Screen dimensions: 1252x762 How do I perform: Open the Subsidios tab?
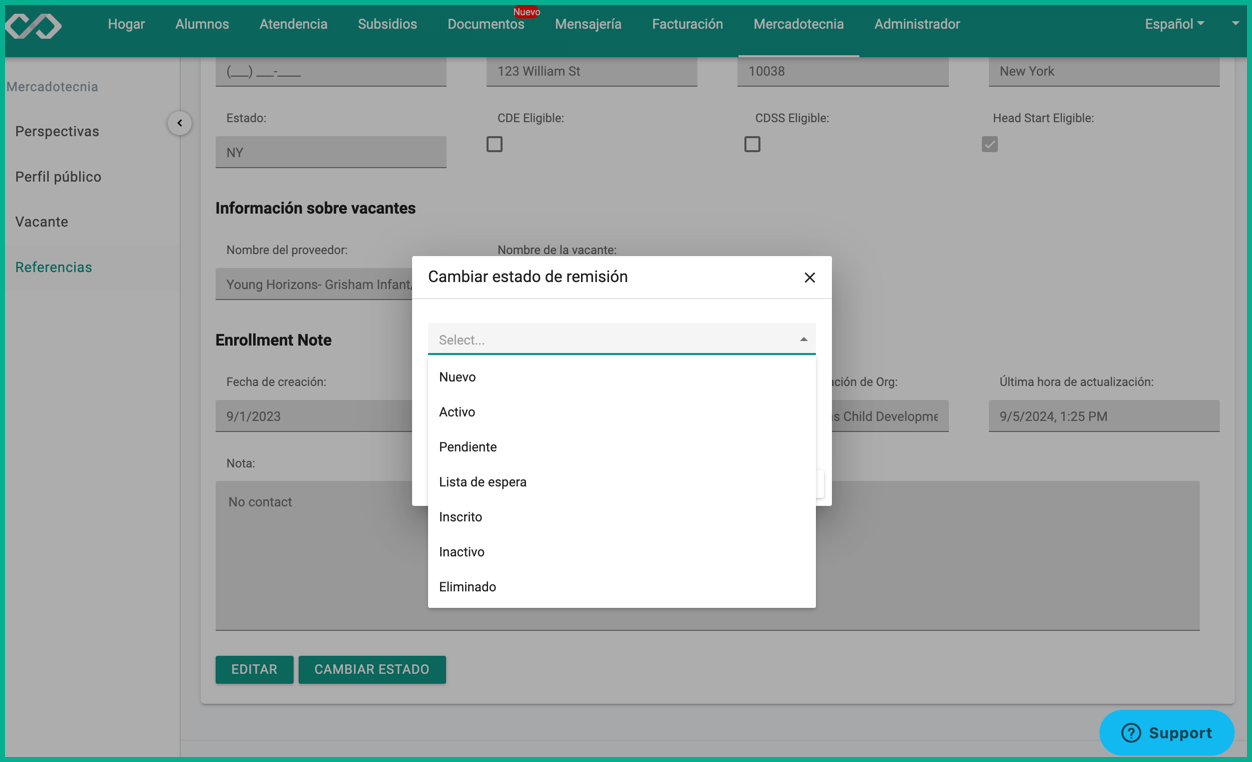(387, 24)
